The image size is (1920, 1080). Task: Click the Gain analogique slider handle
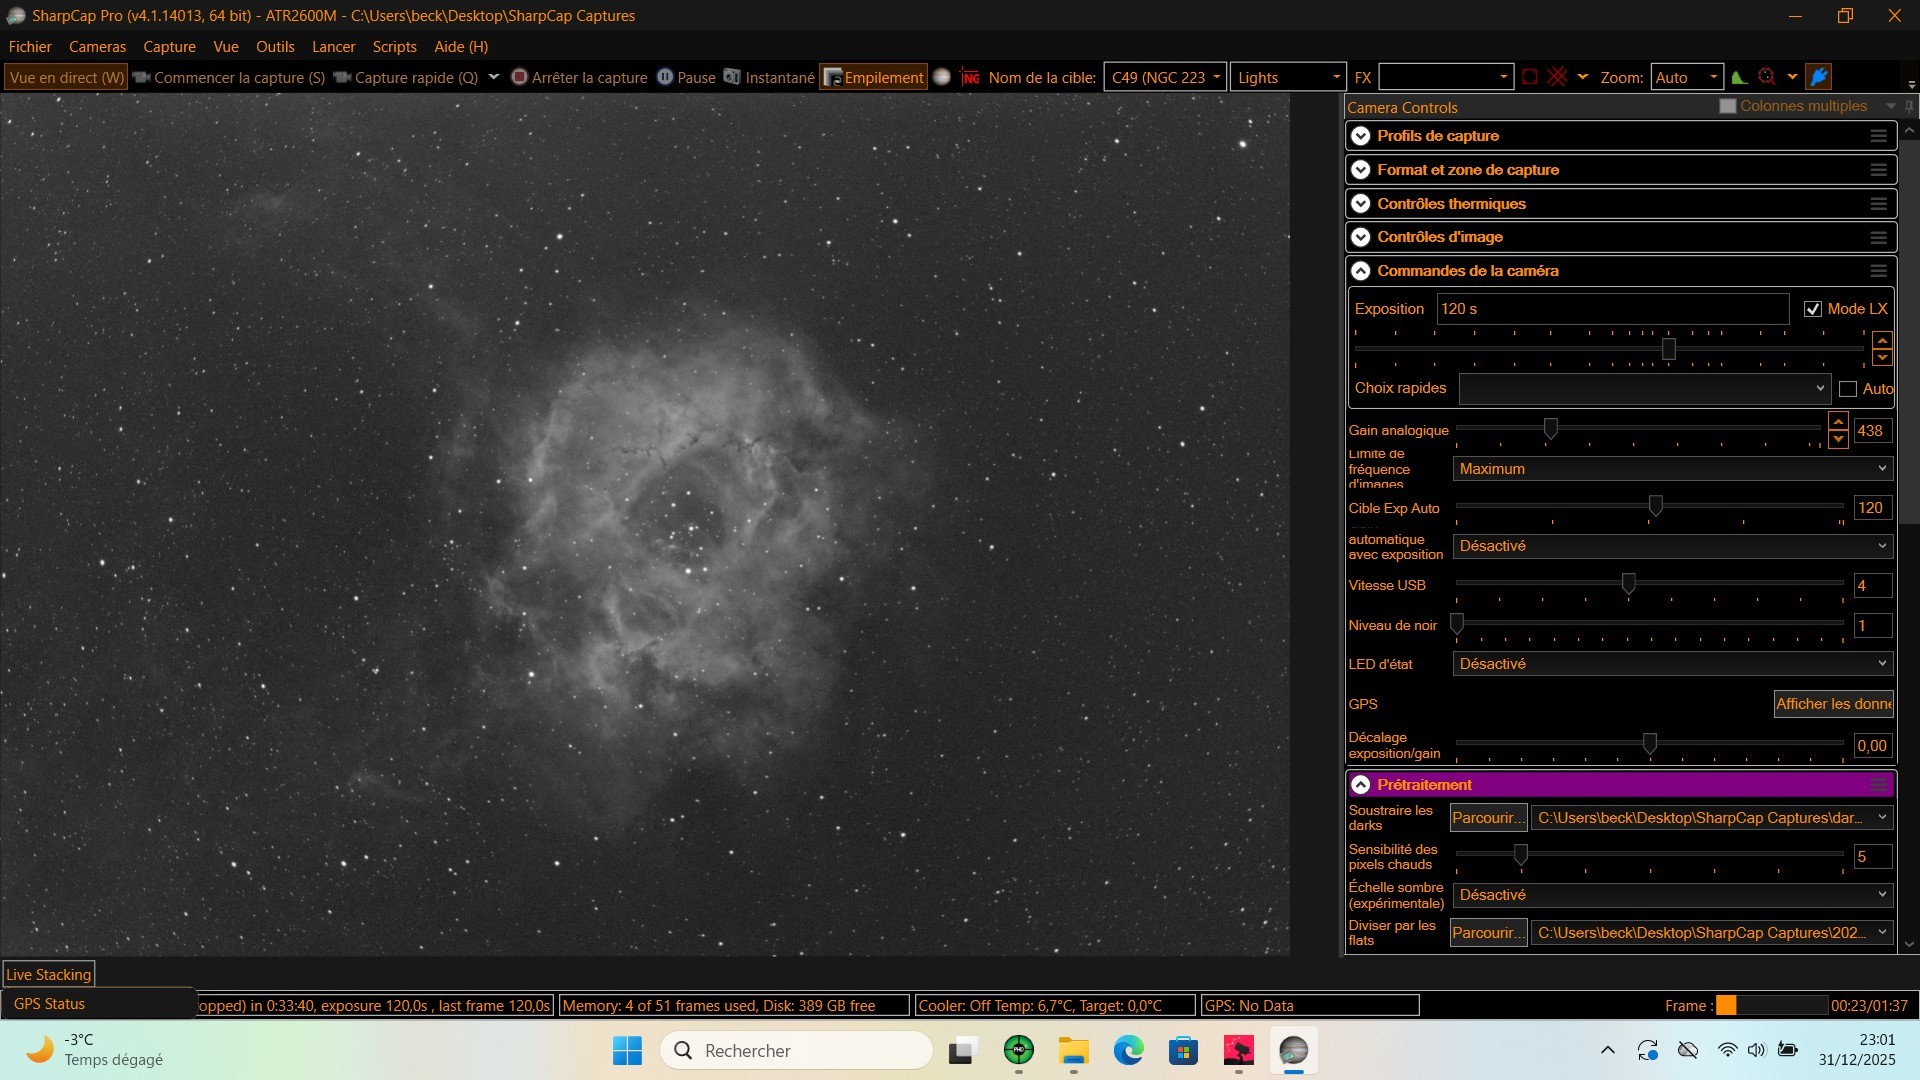click(1550, 429)
